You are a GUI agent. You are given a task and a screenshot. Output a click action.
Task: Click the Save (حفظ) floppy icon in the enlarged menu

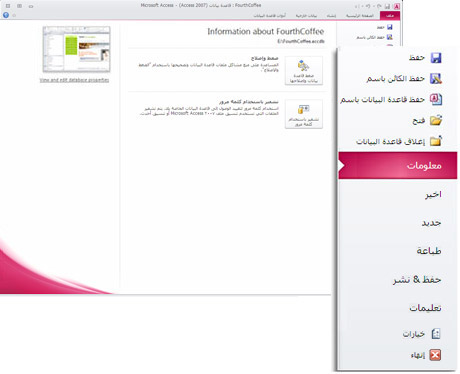click(436, 58)
